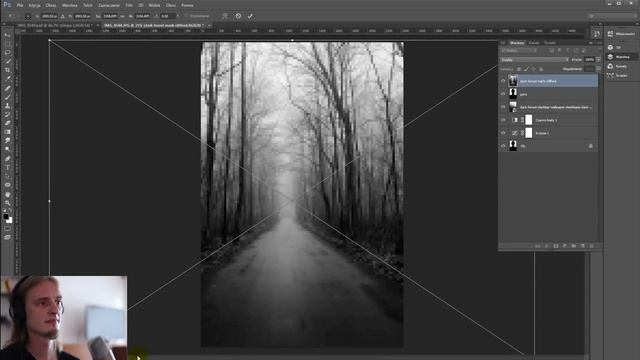Hide the dark-forest-desktop-wallpaper layer
Image resolution: width=640 pixels, height=360 pixels.
pyautogui.click(x=503, y=107)
